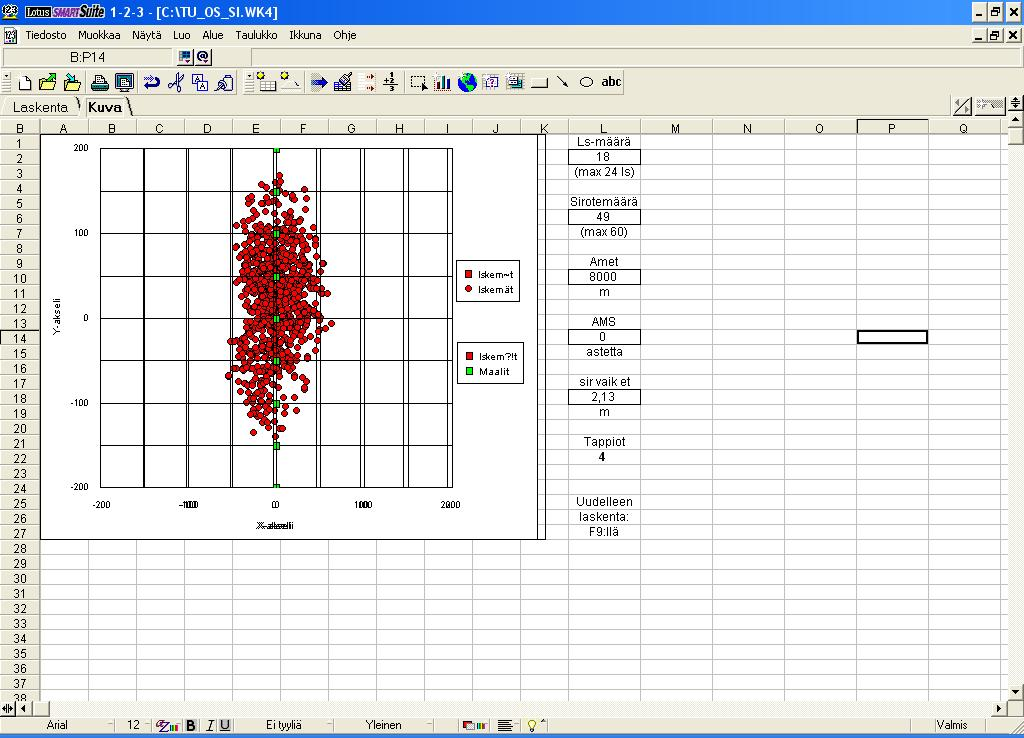Open the font size 12 selector
Viewport: 1024px width, 738px height.
(133, 726)
